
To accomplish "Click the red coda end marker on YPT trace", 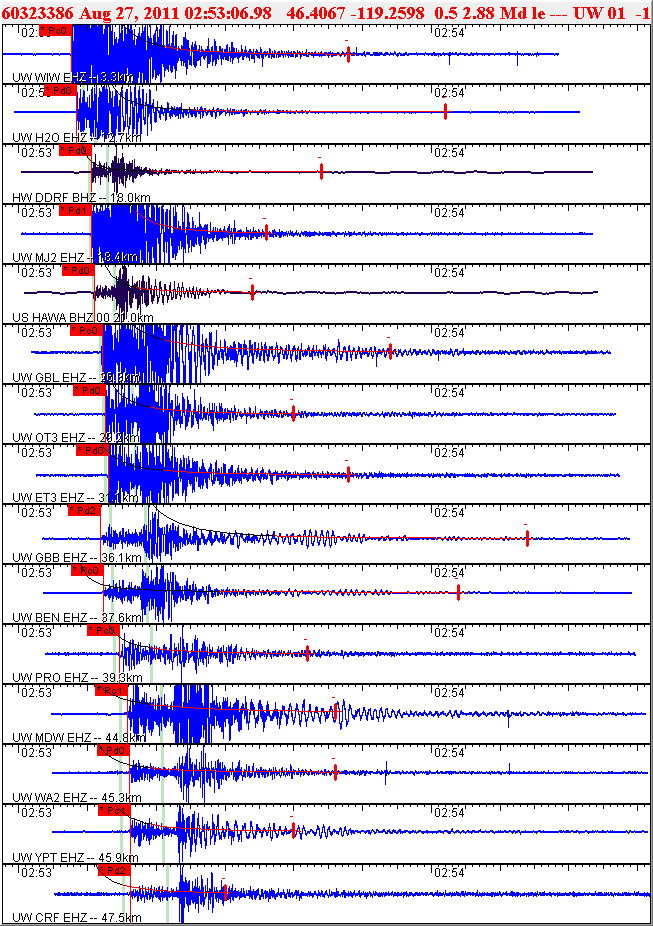I will point(293,831).
